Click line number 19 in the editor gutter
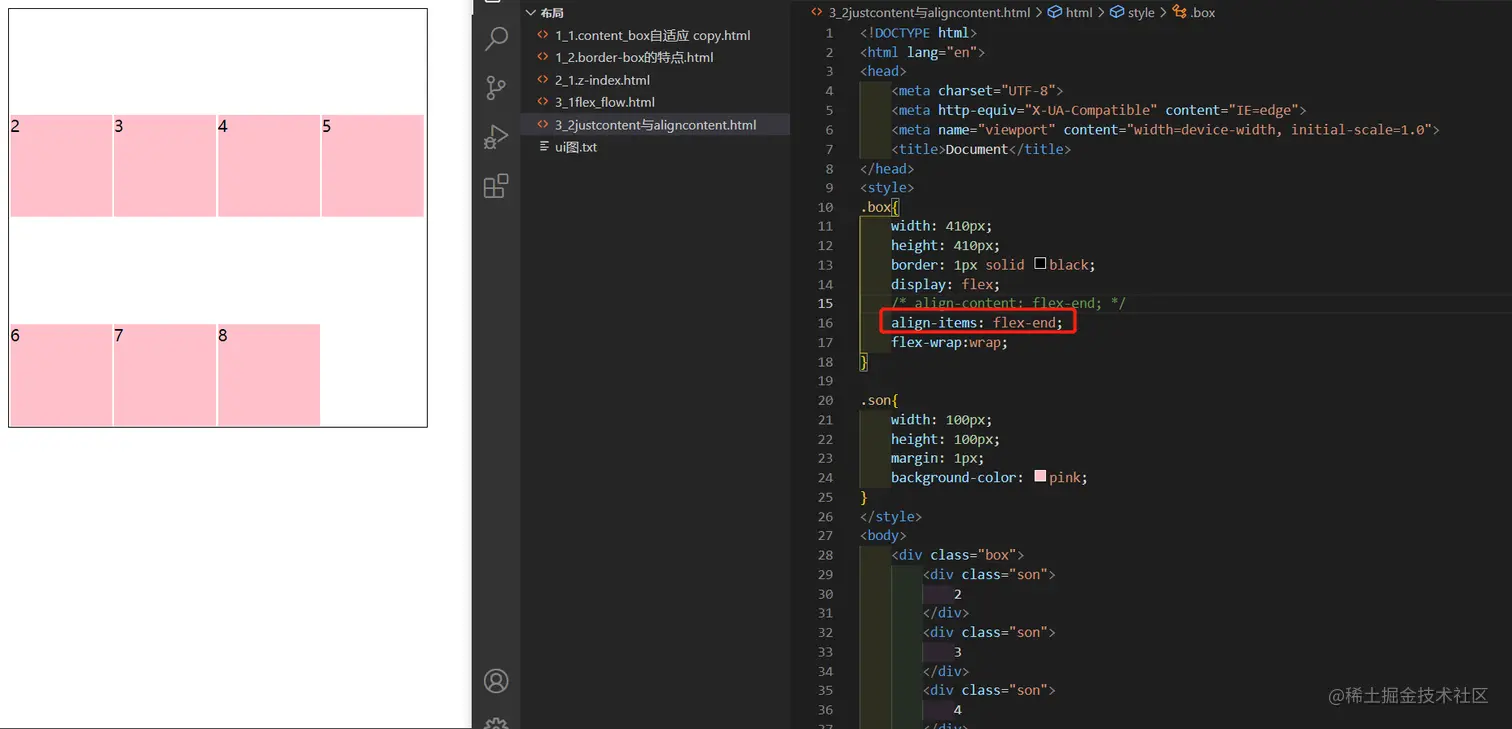Viewport: 1512px width, 729px height. point(825,381)
